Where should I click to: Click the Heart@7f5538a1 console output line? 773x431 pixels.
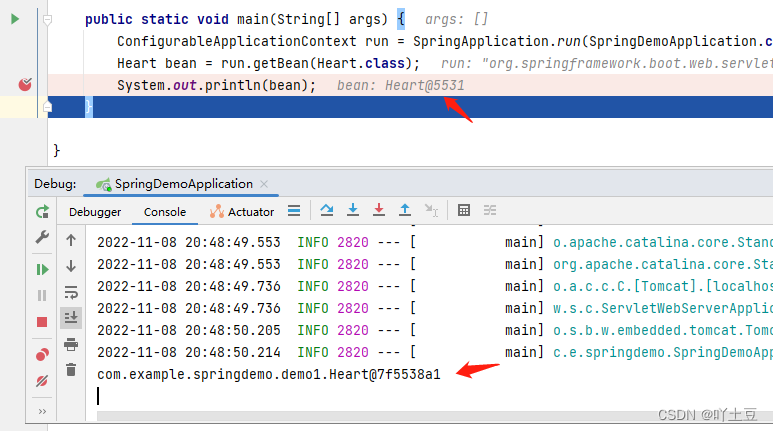point(269,374)
